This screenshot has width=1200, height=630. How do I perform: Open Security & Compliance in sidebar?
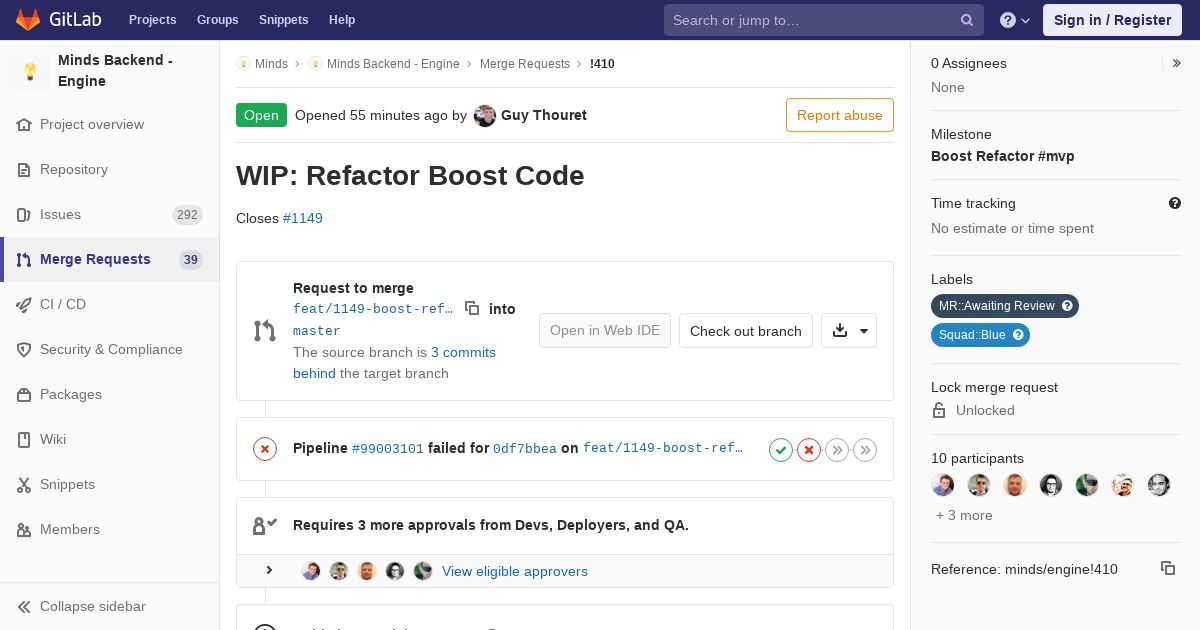(110, 350)
